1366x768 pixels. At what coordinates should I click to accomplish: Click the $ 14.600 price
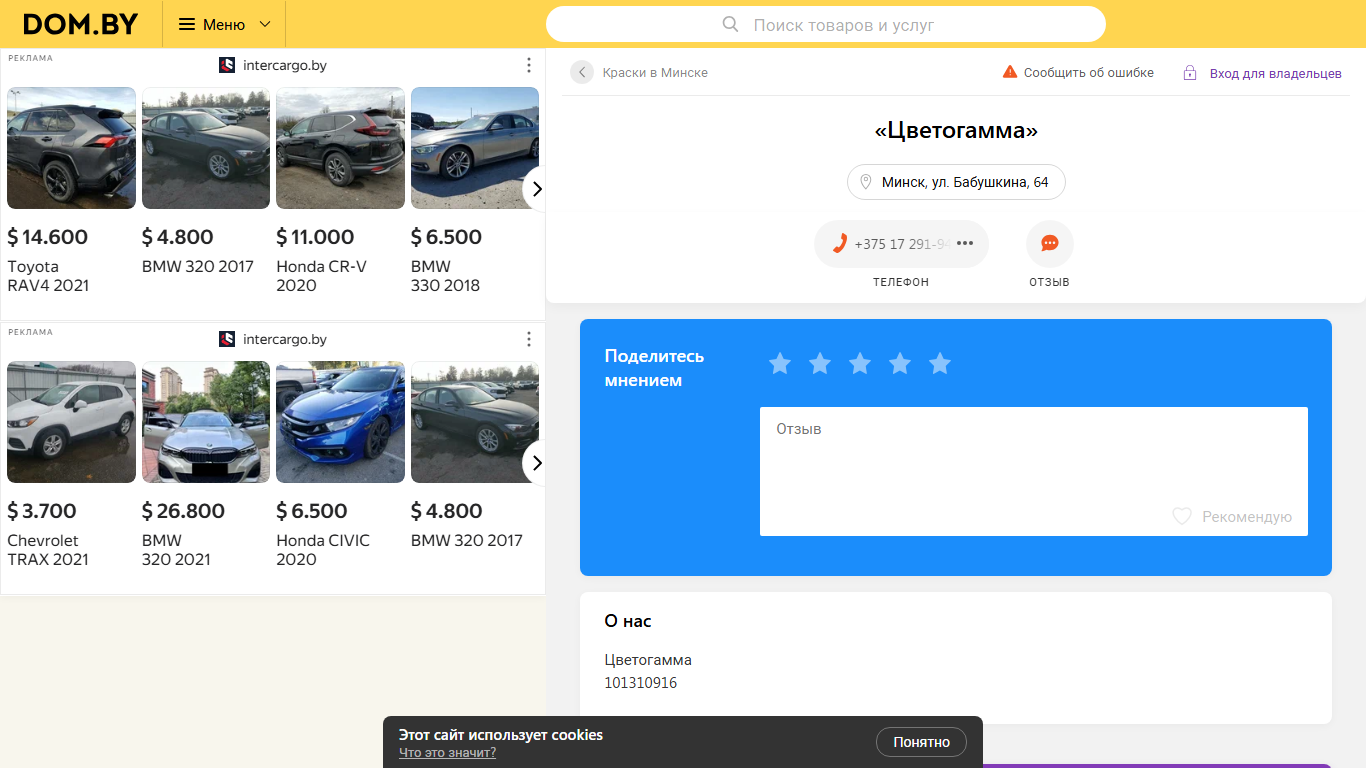pyautogui.click(x=48, y=237)
